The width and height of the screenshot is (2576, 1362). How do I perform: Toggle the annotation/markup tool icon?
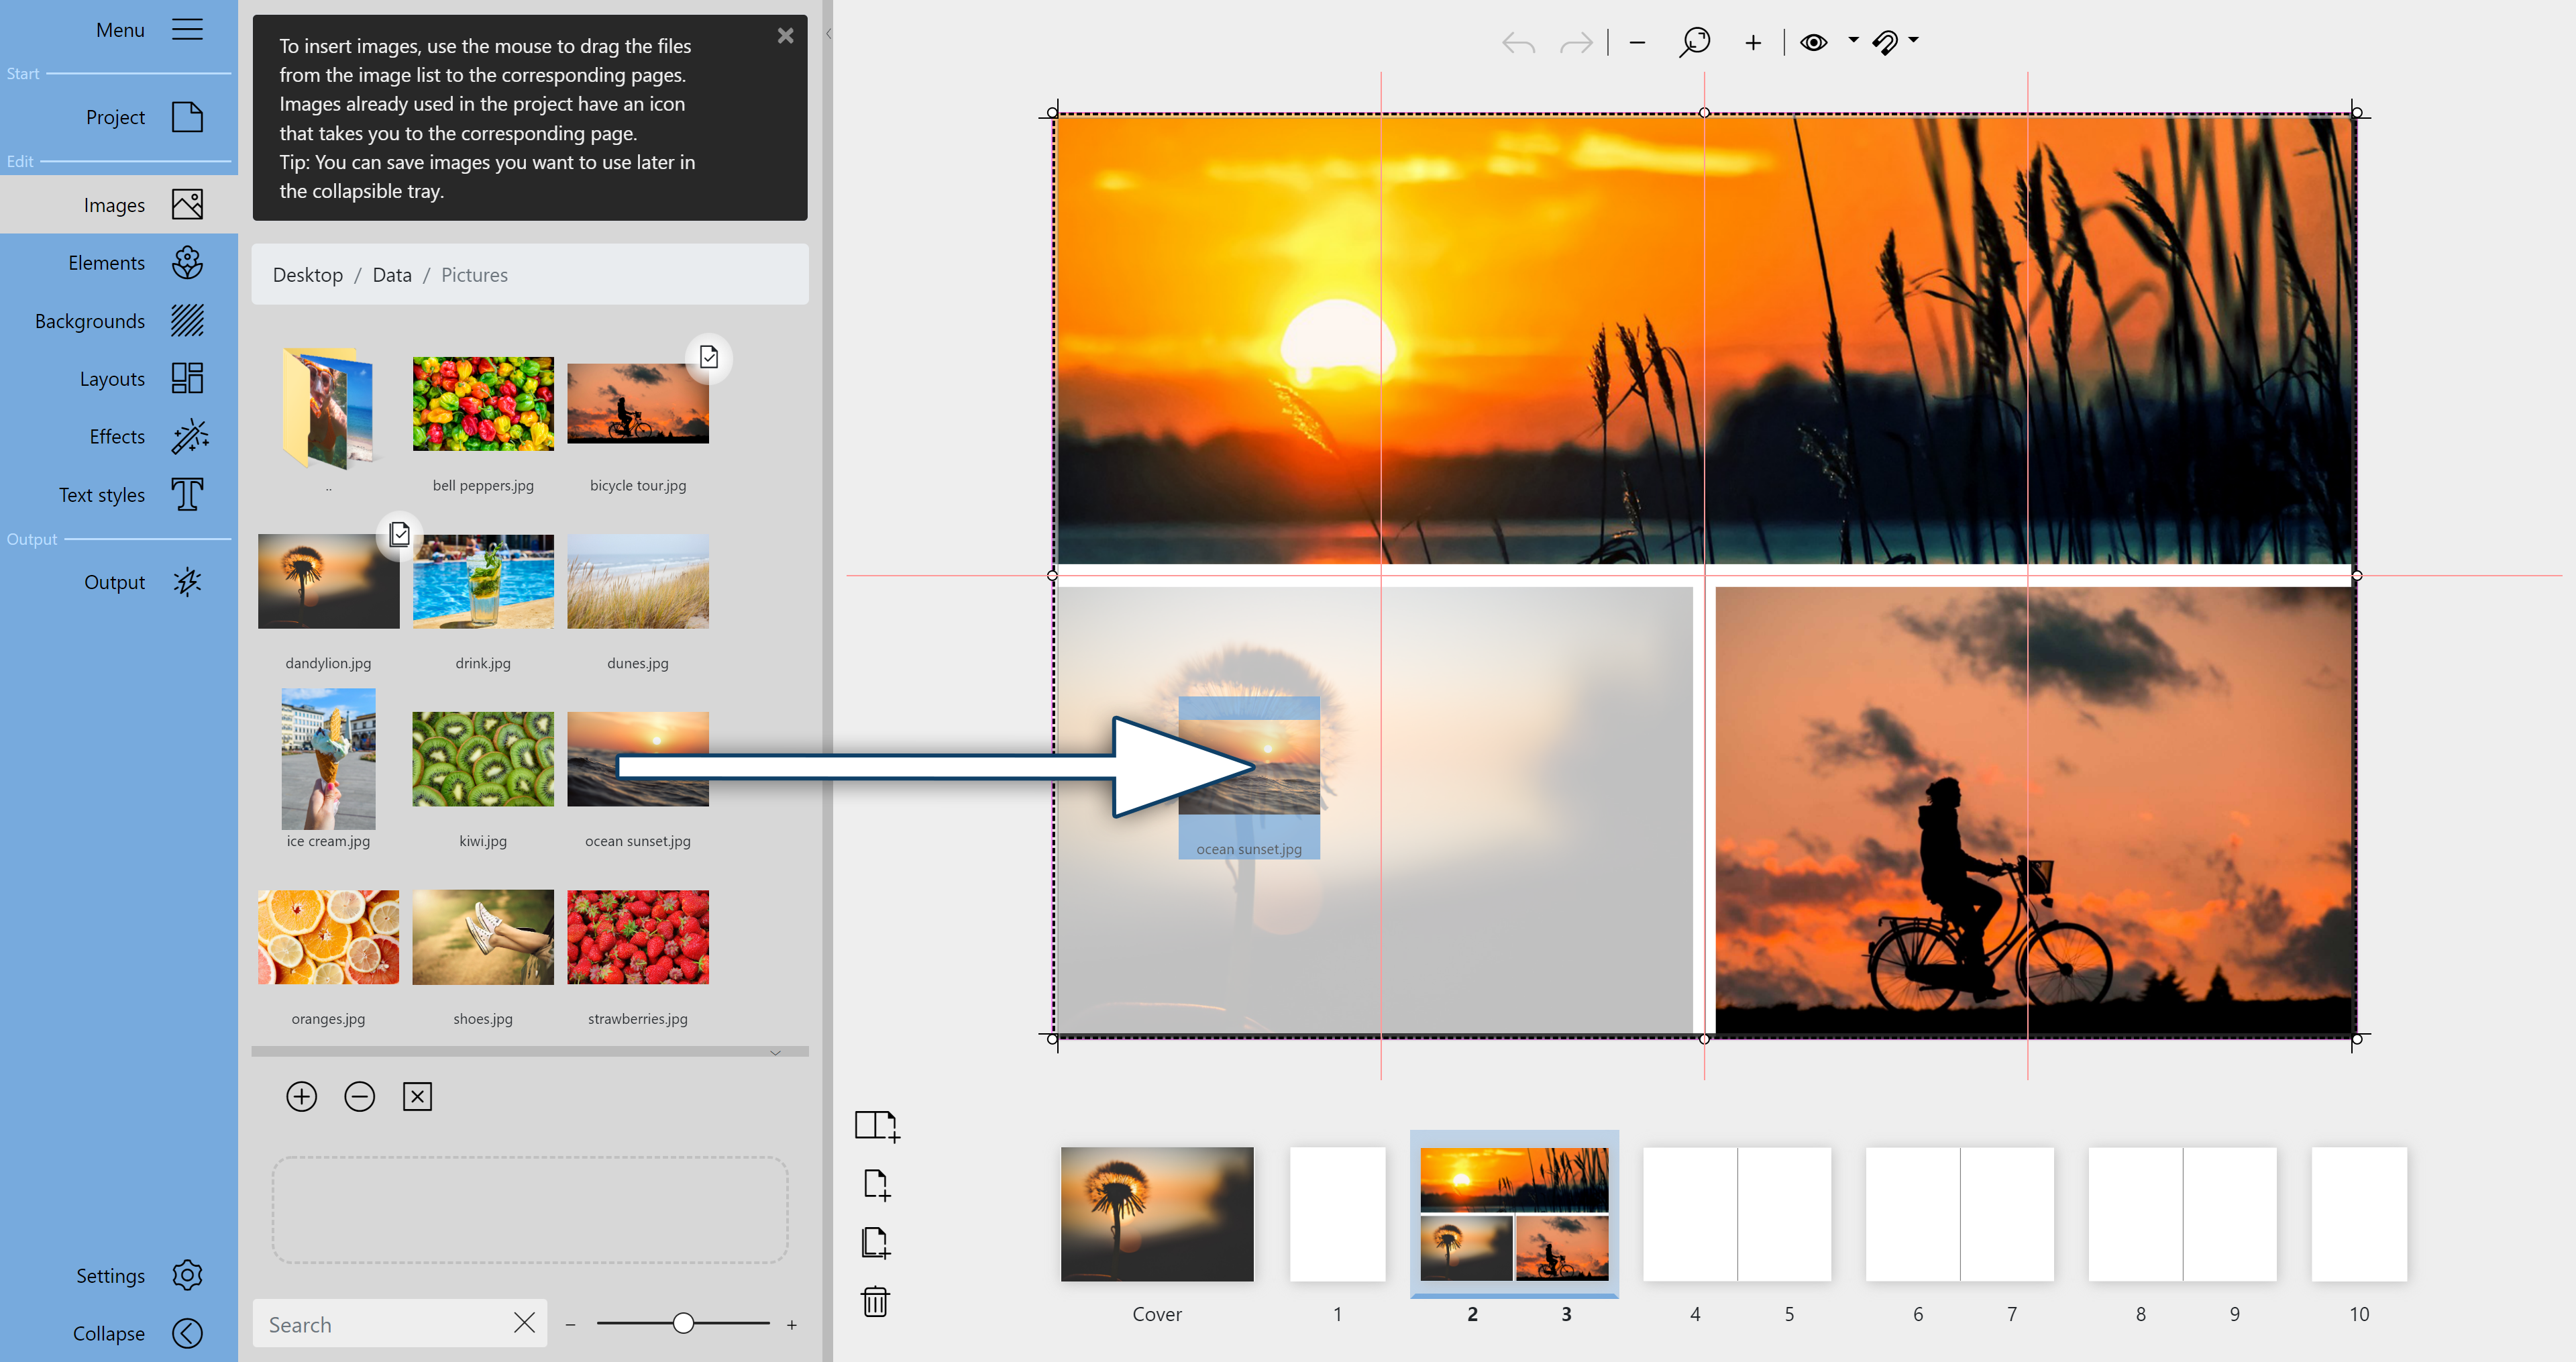(x=1891, y=41)
